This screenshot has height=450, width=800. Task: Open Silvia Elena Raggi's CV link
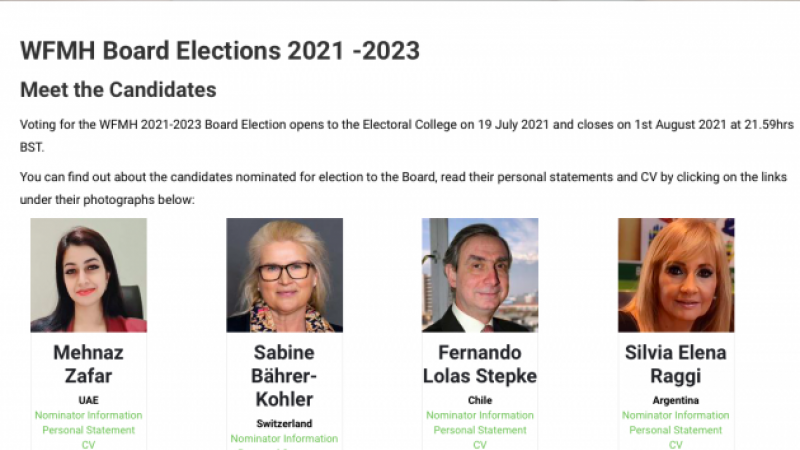[x=676, y=444]
